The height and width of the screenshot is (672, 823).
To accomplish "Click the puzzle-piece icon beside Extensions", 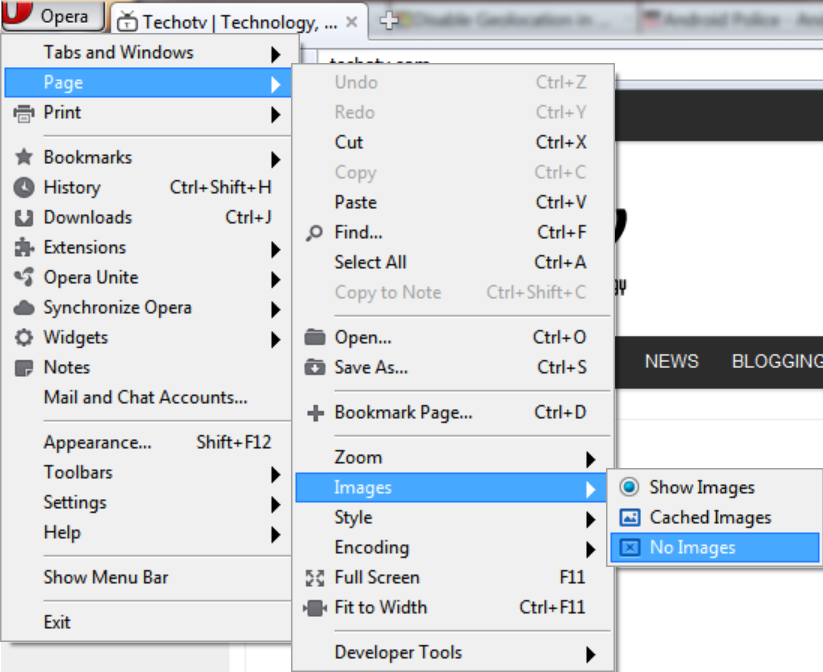I will [x=24, y=247].
